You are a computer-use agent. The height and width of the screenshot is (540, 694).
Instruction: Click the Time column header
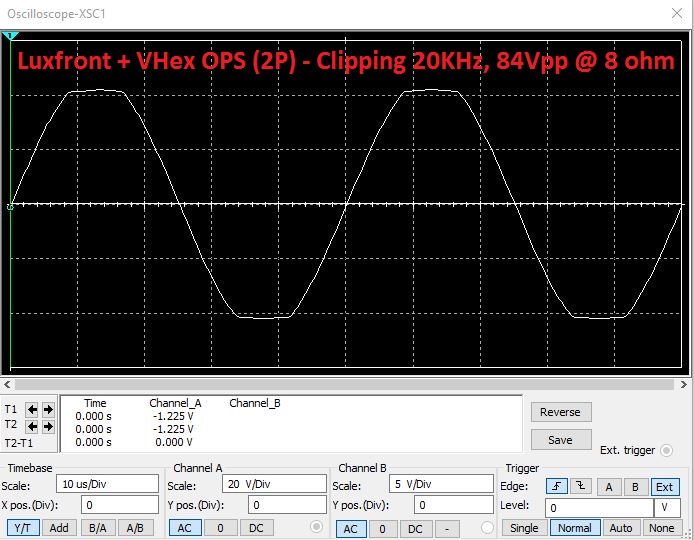click(95, 403)
